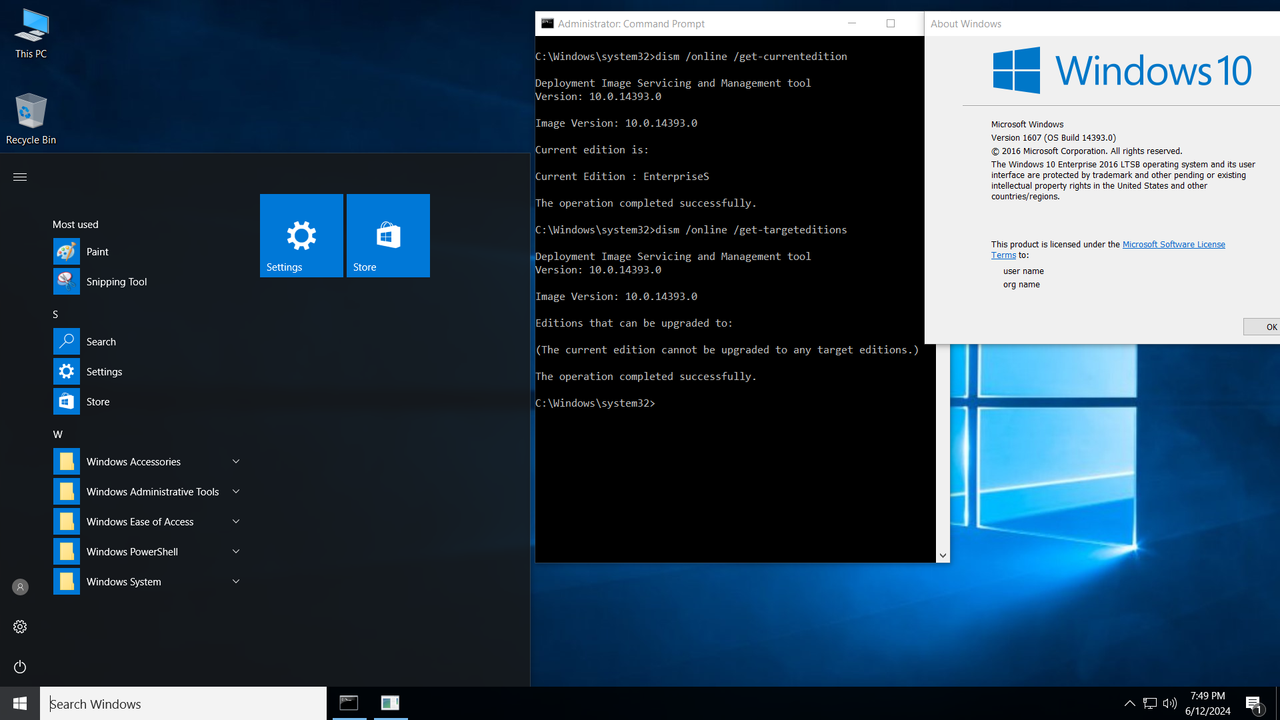Viewport: 1280px width, 720px height.
Task: Open the user account icon in Start
Action: tap(20, 587)
